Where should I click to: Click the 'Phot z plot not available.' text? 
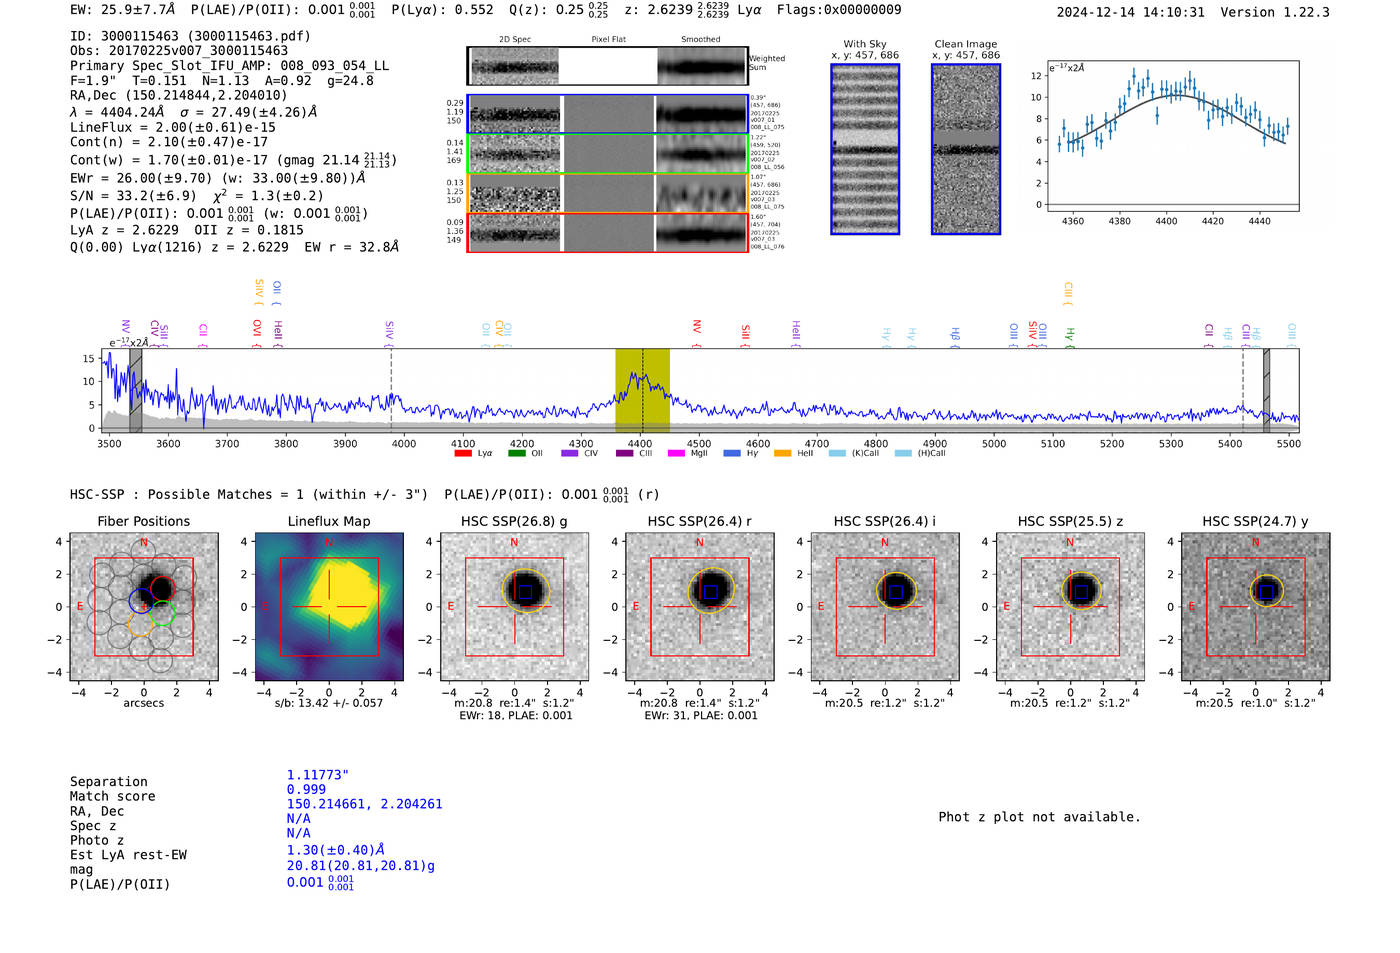pos(1039,817)
